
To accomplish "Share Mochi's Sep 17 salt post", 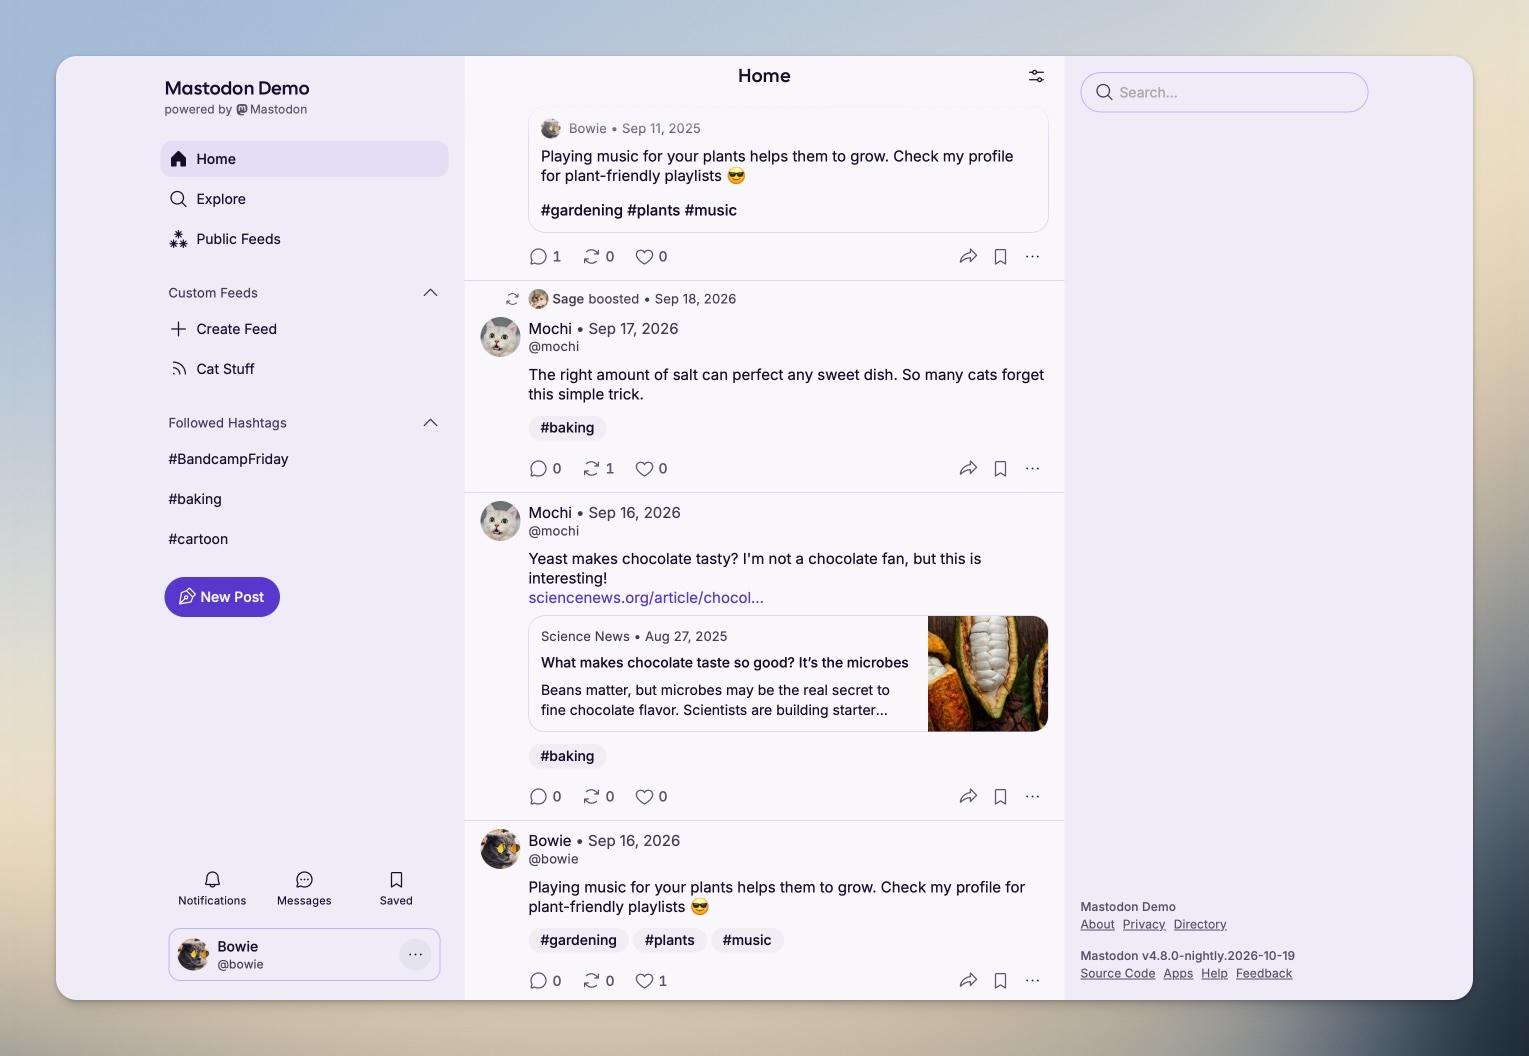I will click(968, 468).
